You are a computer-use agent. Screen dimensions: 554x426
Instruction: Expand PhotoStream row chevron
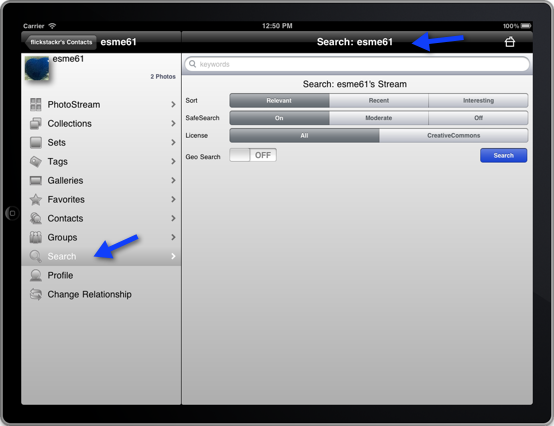[x=173, y=105]
